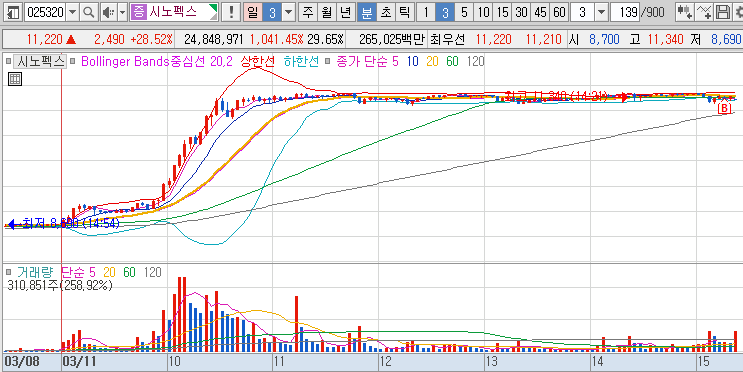
Task: Click the 최저 8,690 (14:54) low marker
Action: (x=64, y=224)
